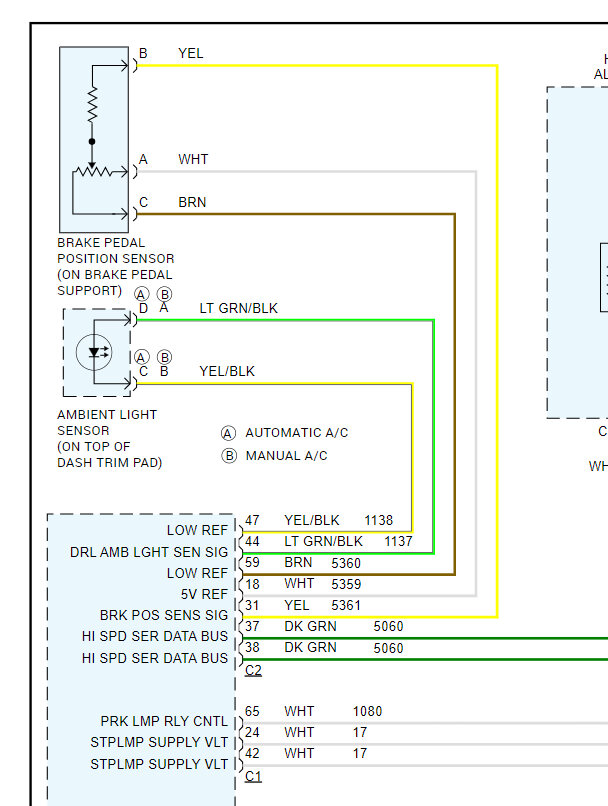Select 'BRK POS SENS SIG' module label
608x806 pixels.
[x=164, y=615]
